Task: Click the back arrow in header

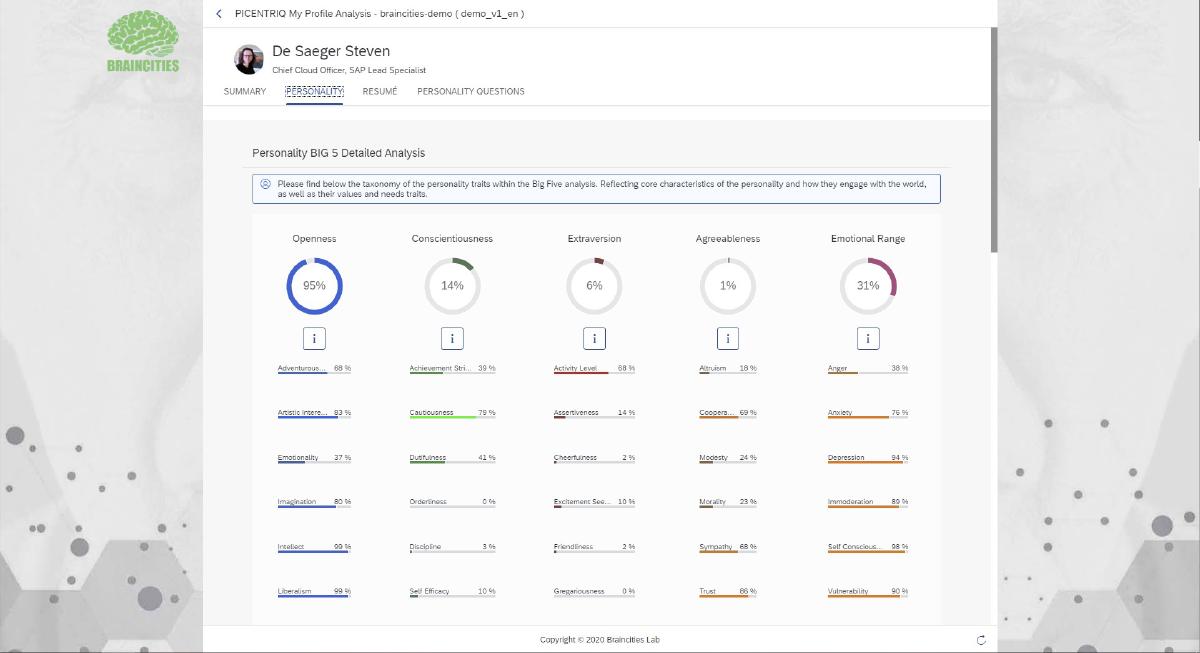Action: pos(219,14)
